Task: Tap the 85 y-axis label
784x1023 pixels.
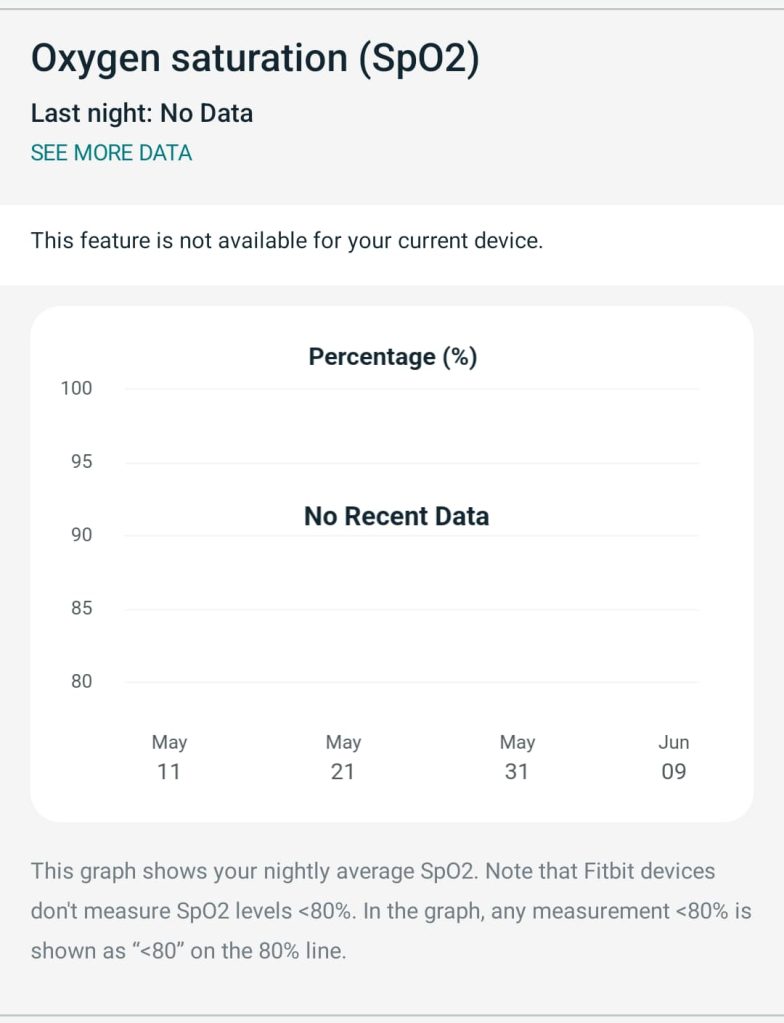Action: 81,608
